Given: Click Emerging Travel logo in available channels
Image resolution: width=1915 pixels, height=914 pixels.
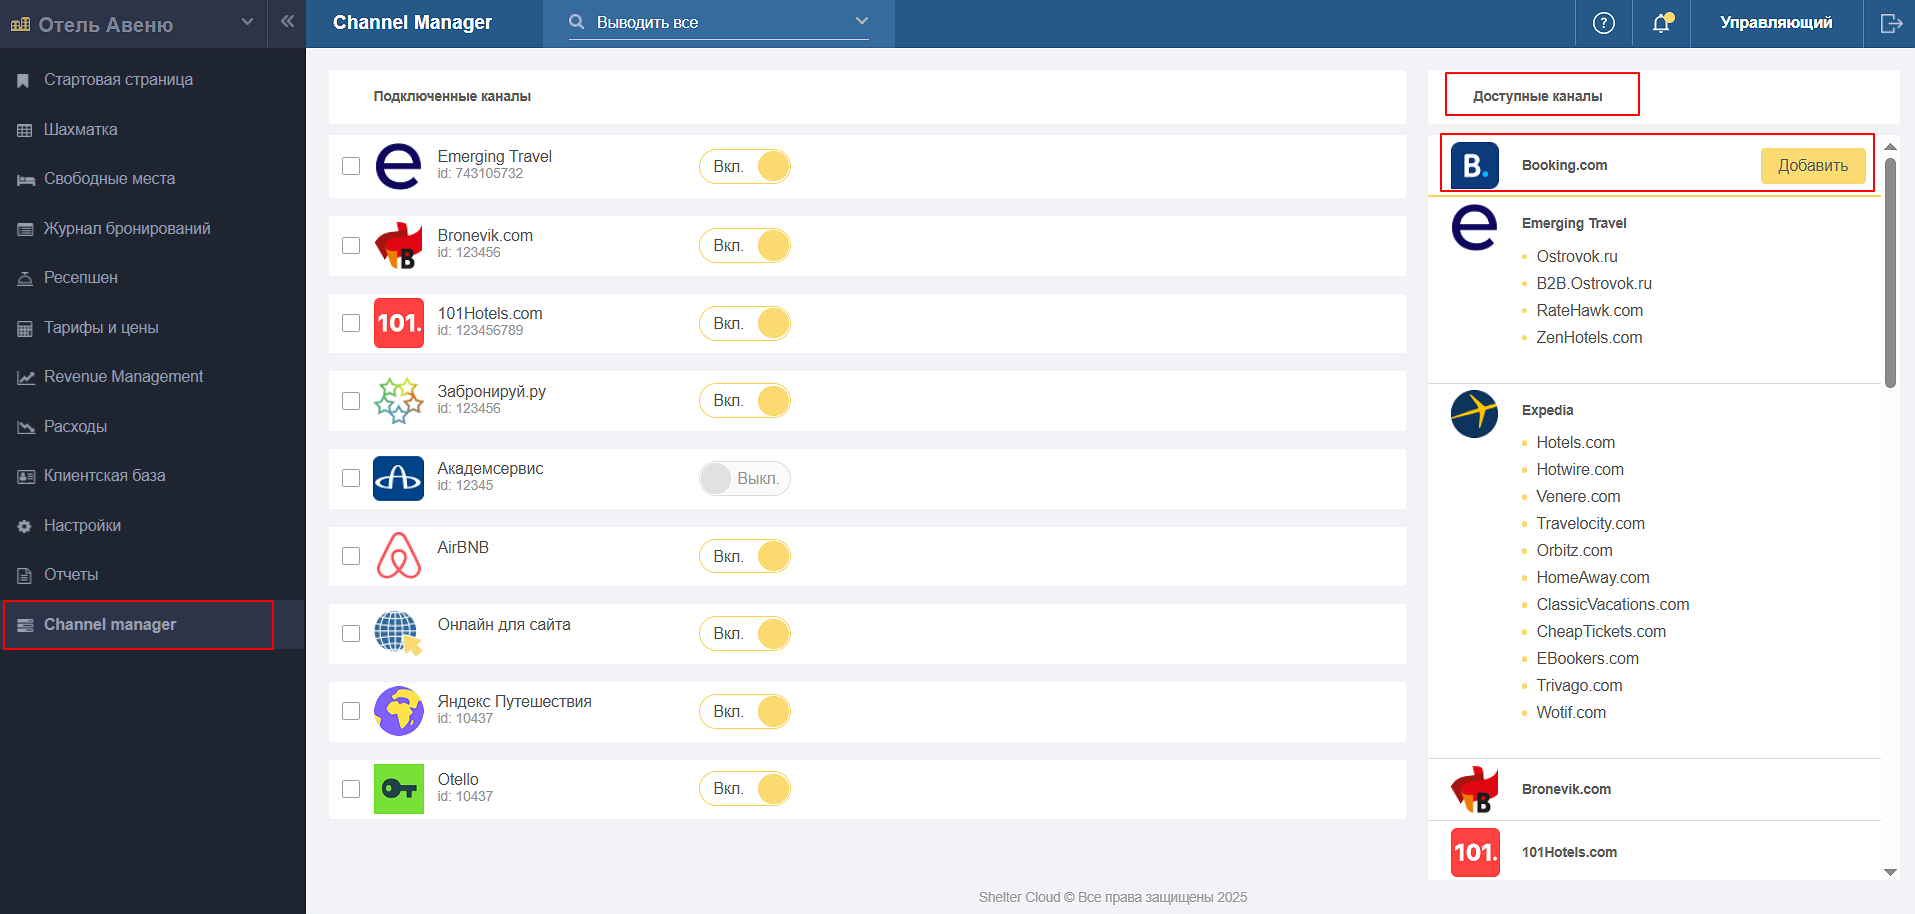Looking at the screenshot, I should click(x=1474, y=227).
